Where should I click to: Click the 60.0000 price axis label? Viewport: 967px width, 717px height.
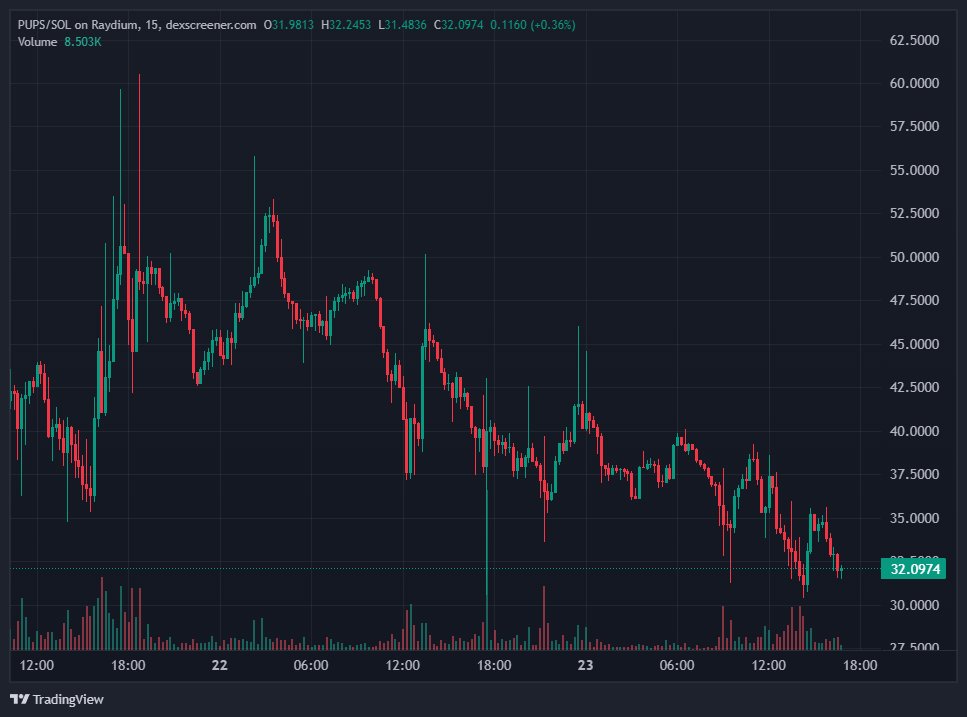tap(914, 83)
